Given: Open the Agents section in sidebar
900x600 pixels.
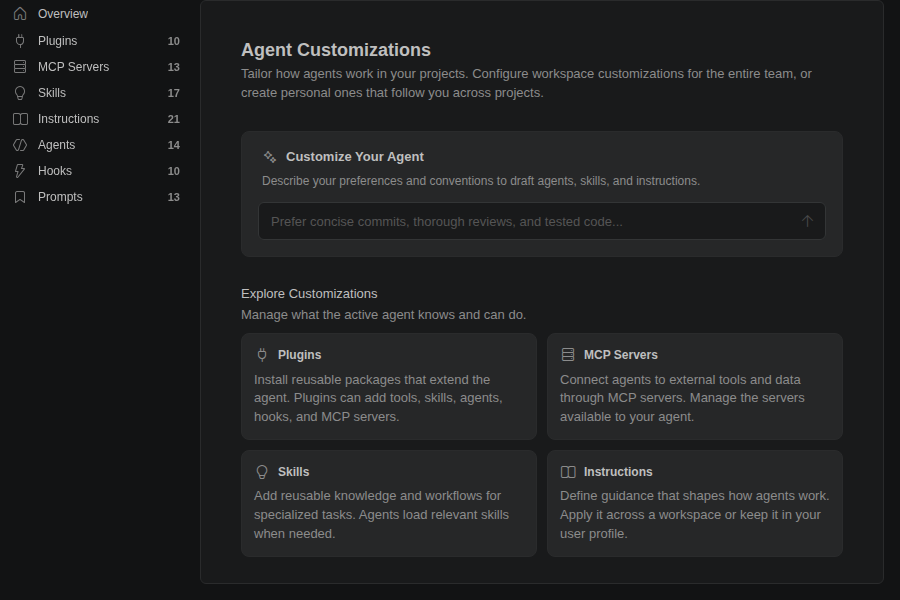Looking at the screenshot, I should (x=96, y=145).
